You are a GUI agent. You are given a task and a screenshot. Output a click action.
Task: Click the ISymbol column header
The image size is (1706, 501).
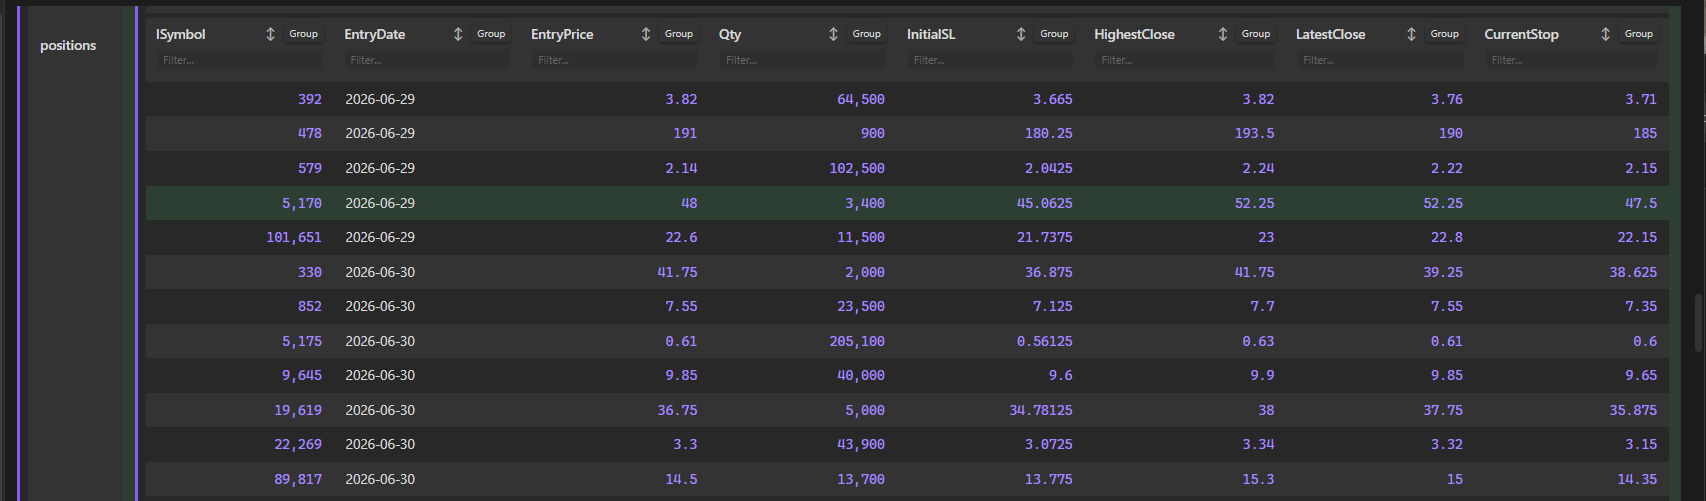coord(181,34)
